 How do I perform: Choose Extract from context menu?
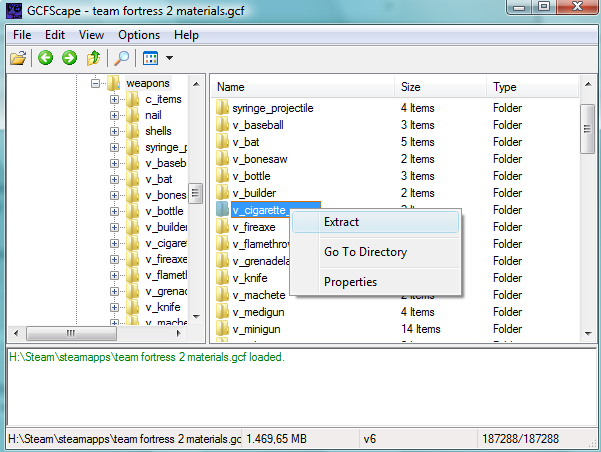pyautogui.click(x=375, y=222)
